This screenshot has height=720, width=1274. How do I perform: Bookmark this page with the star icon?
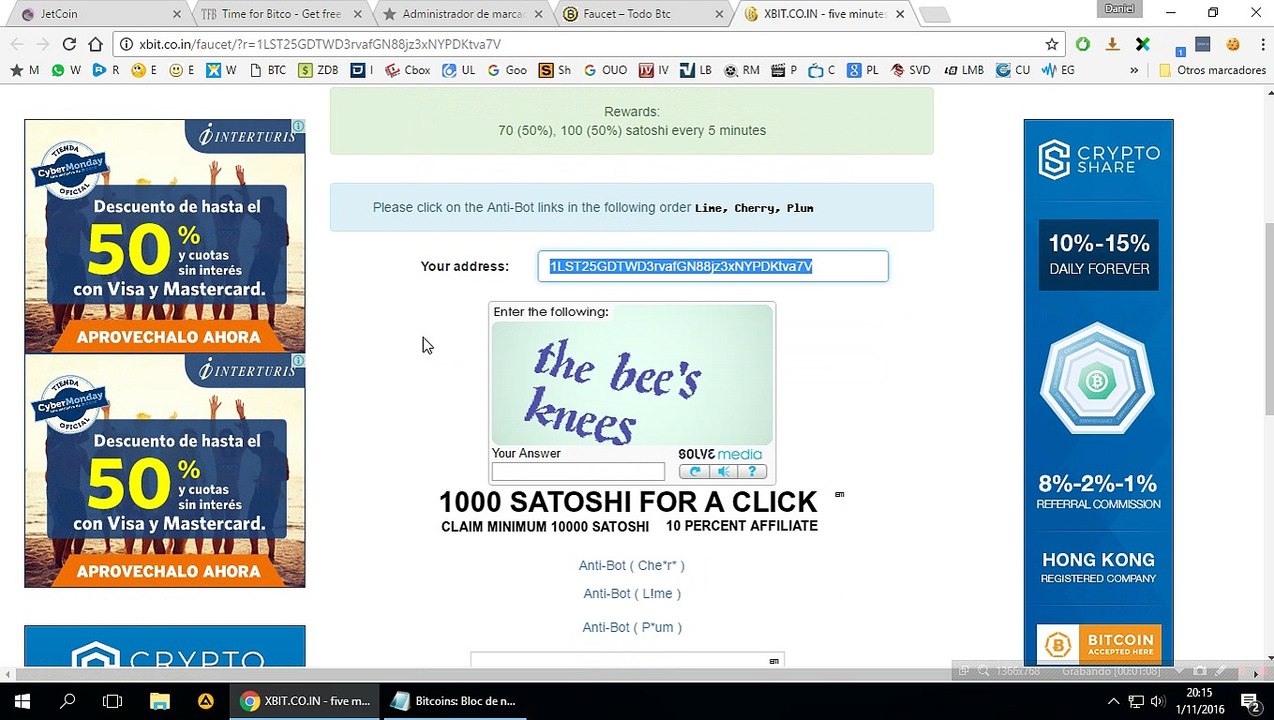tap(1051, 44)
